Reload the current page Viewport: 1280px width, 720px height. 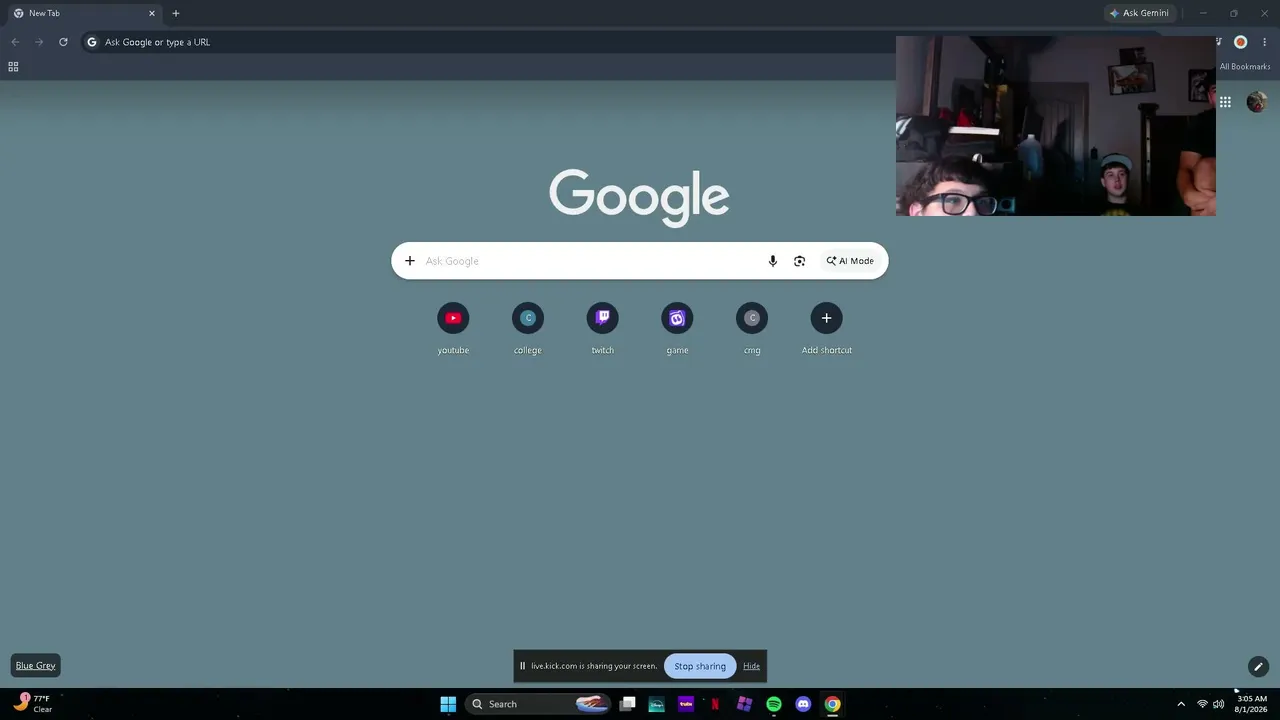(63, 42)
